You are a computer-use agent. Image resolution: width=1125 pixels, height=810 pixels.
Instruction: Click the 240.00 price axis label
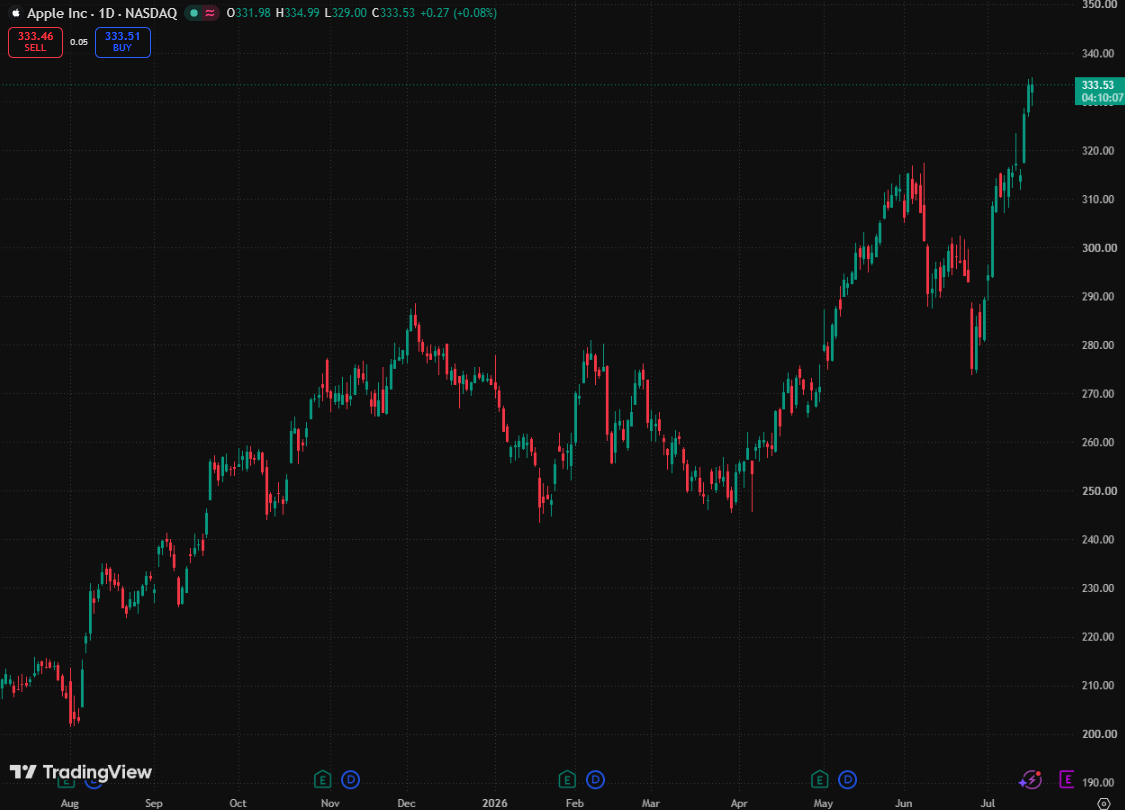point(1098,540)
